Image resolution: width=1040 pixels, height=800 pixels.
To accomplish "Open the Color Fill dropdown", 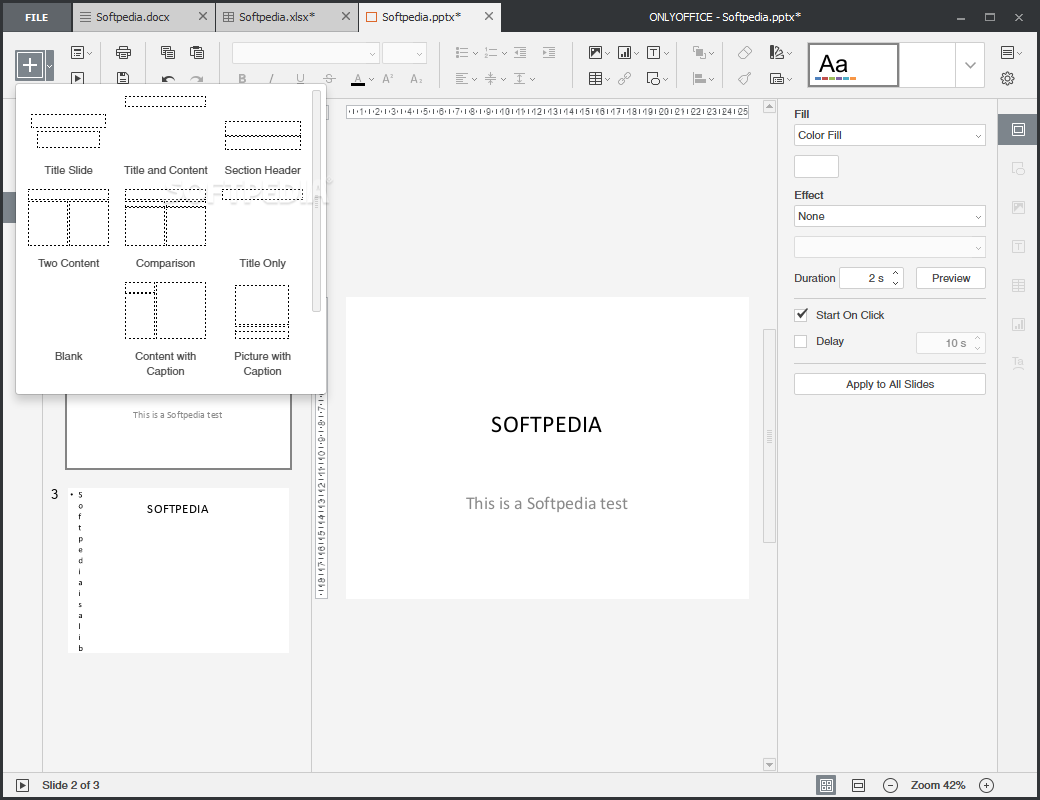I will point(889,135).
